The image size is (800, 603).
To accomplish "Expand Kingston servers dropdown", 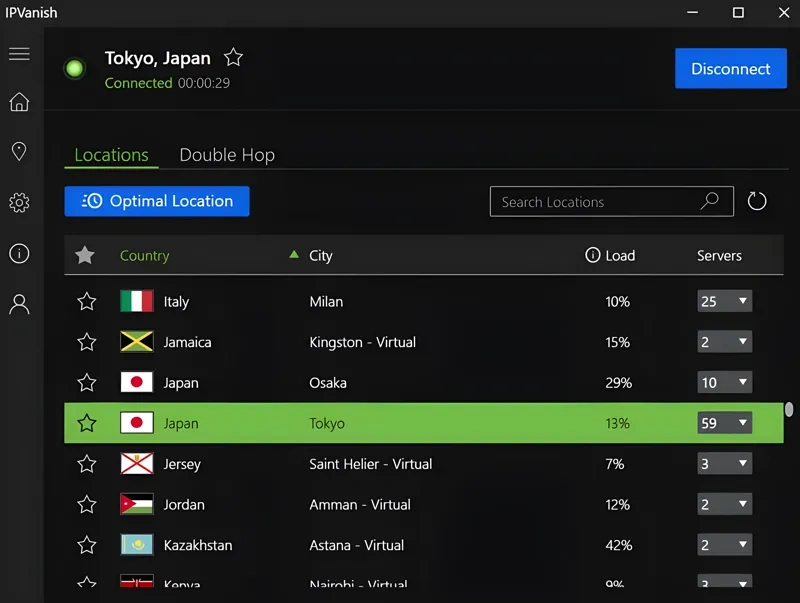I will point(724,342).
